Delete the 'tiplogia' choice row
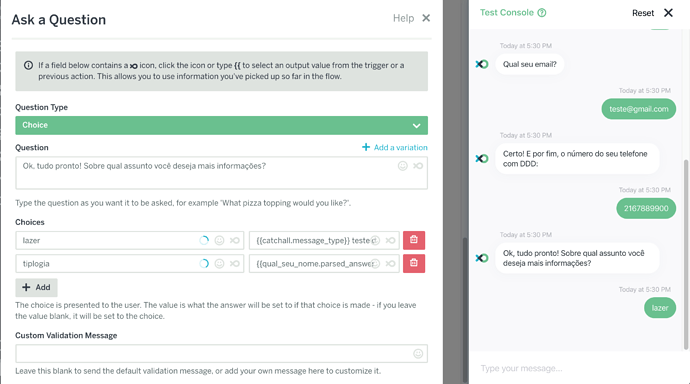Viewport: 690px width, 384px height. click(x=414, y=263)
